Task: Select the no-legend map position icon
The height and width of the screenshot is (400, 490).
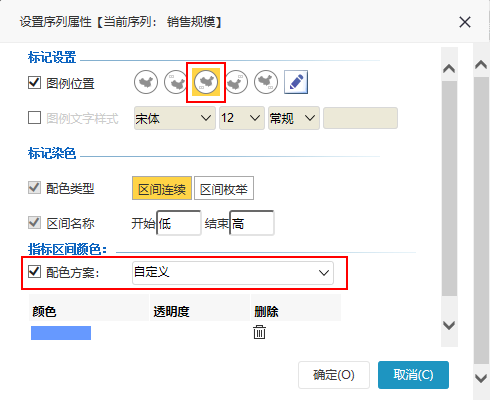Action: click(146, 82)
